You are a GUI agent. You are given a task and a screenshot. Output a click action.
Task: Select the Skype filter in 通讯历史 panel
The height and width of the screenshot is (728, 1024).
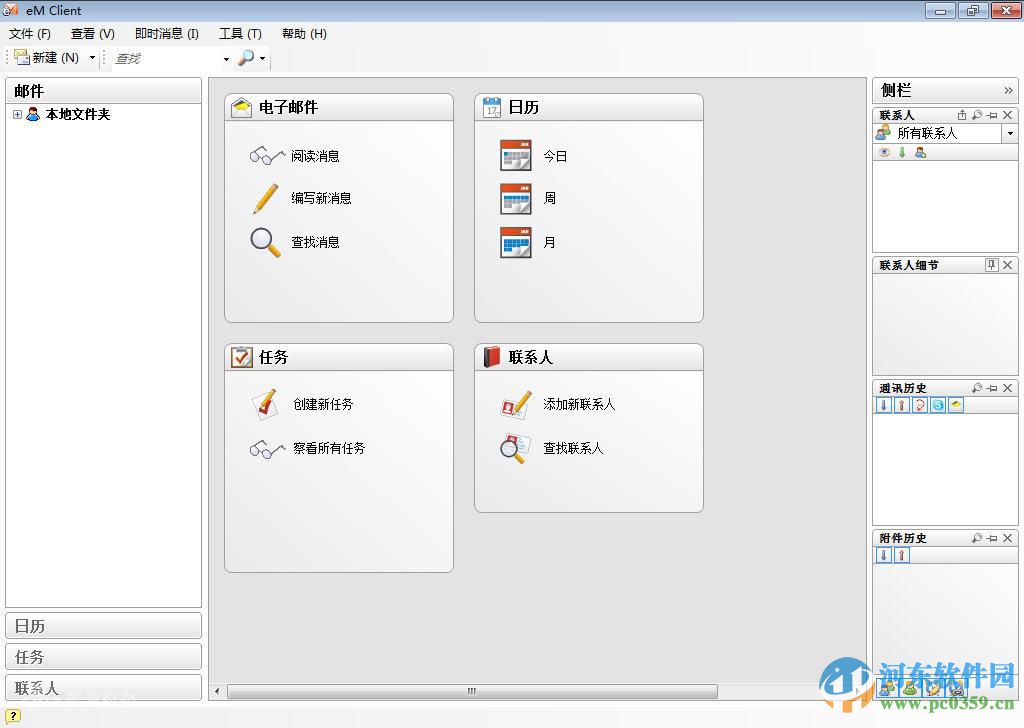pyautogui.click(x=938, y=406)
